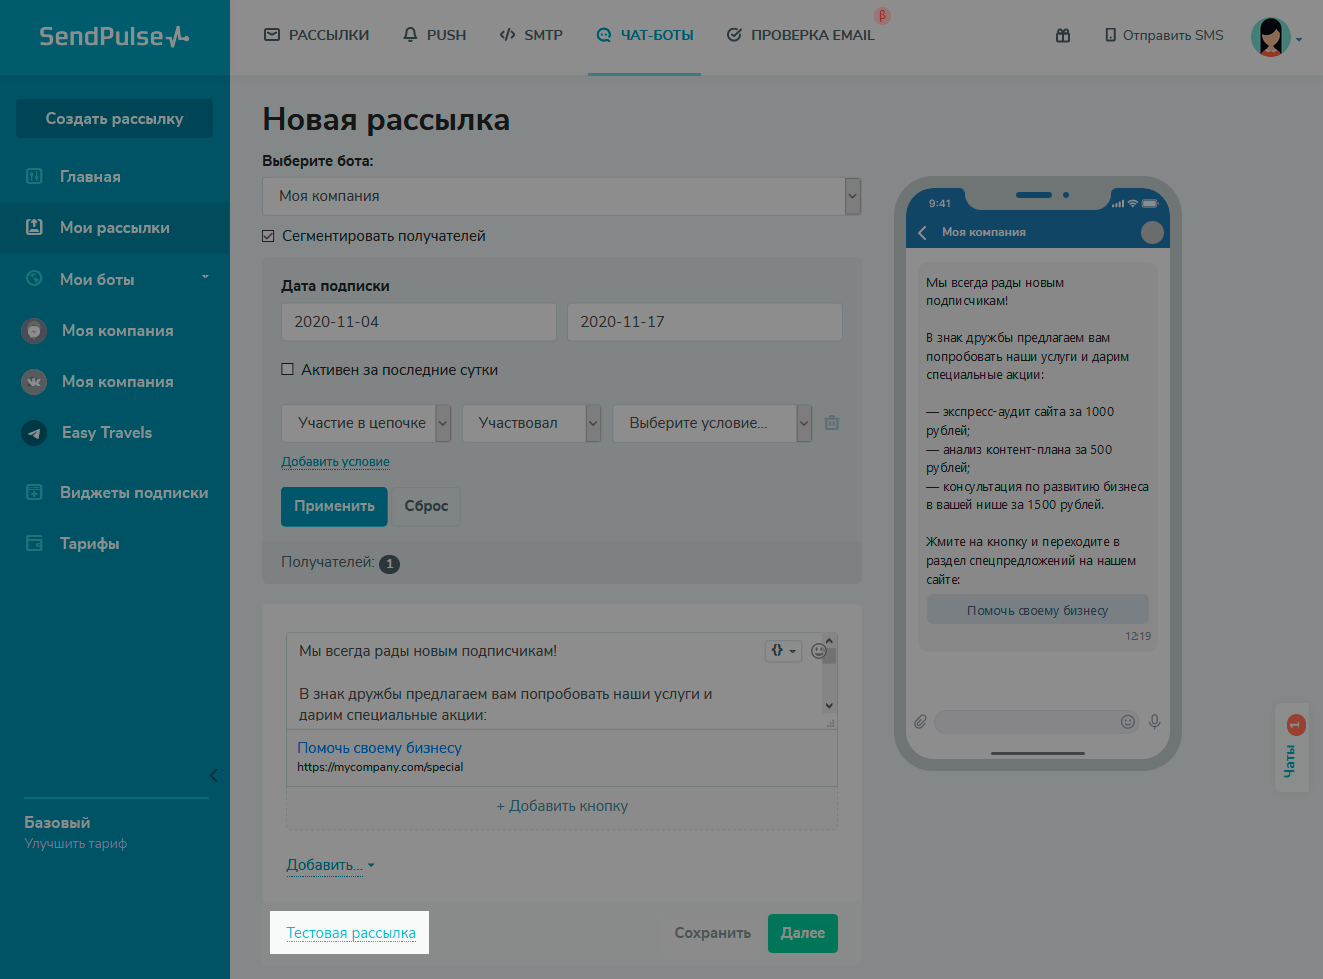Click the SendPulse logo
This screenshot has height=979, width=1323.
[x=114, y=37]
